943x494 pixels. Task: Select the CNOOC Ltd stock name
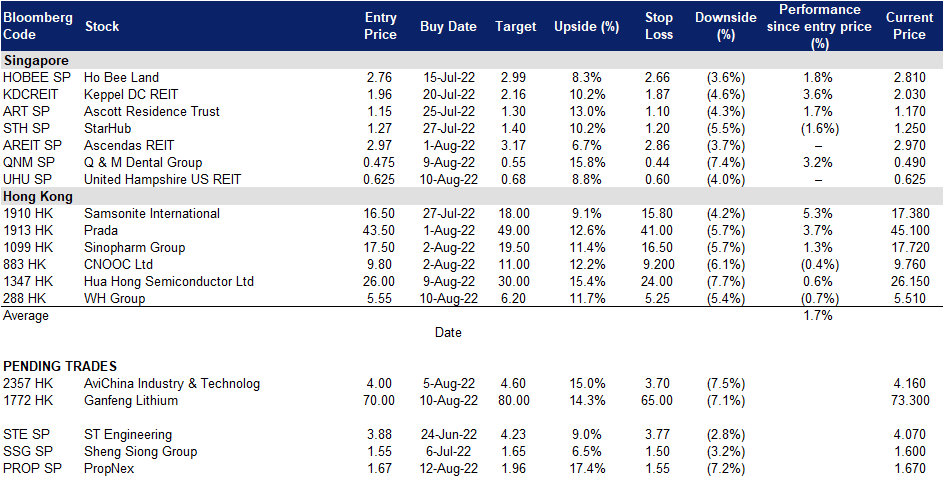[x=118, y=264]
